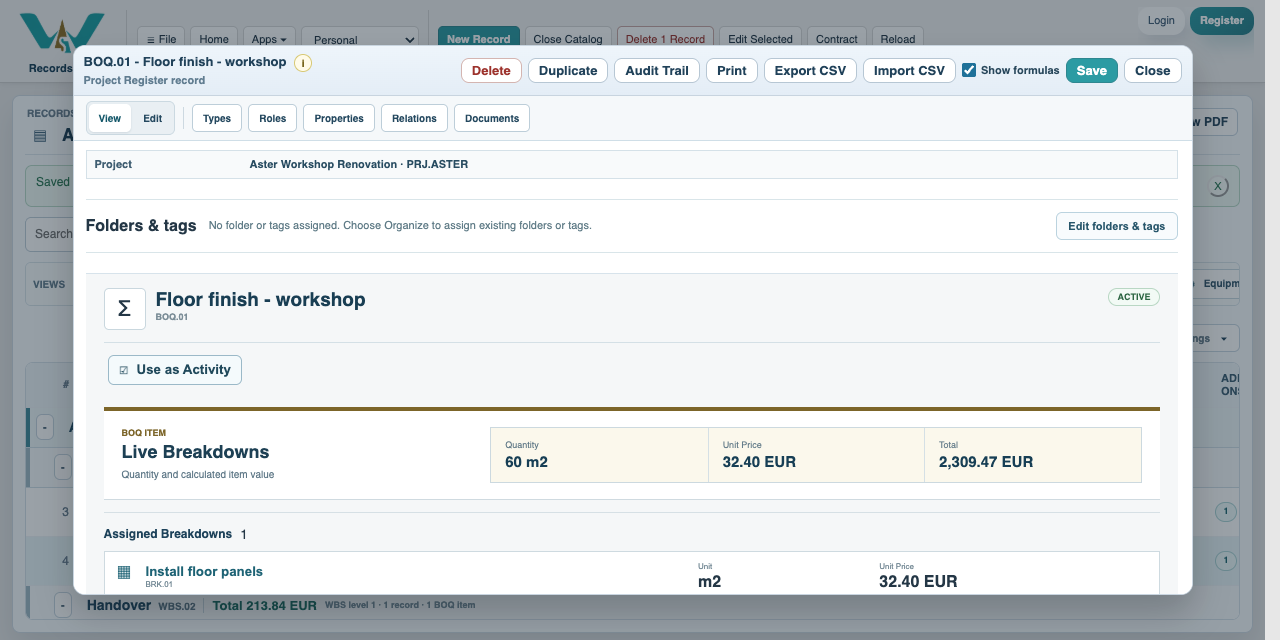The image size is (1280, 640).
Task: Click the Register button
Action: [1222, 20]
